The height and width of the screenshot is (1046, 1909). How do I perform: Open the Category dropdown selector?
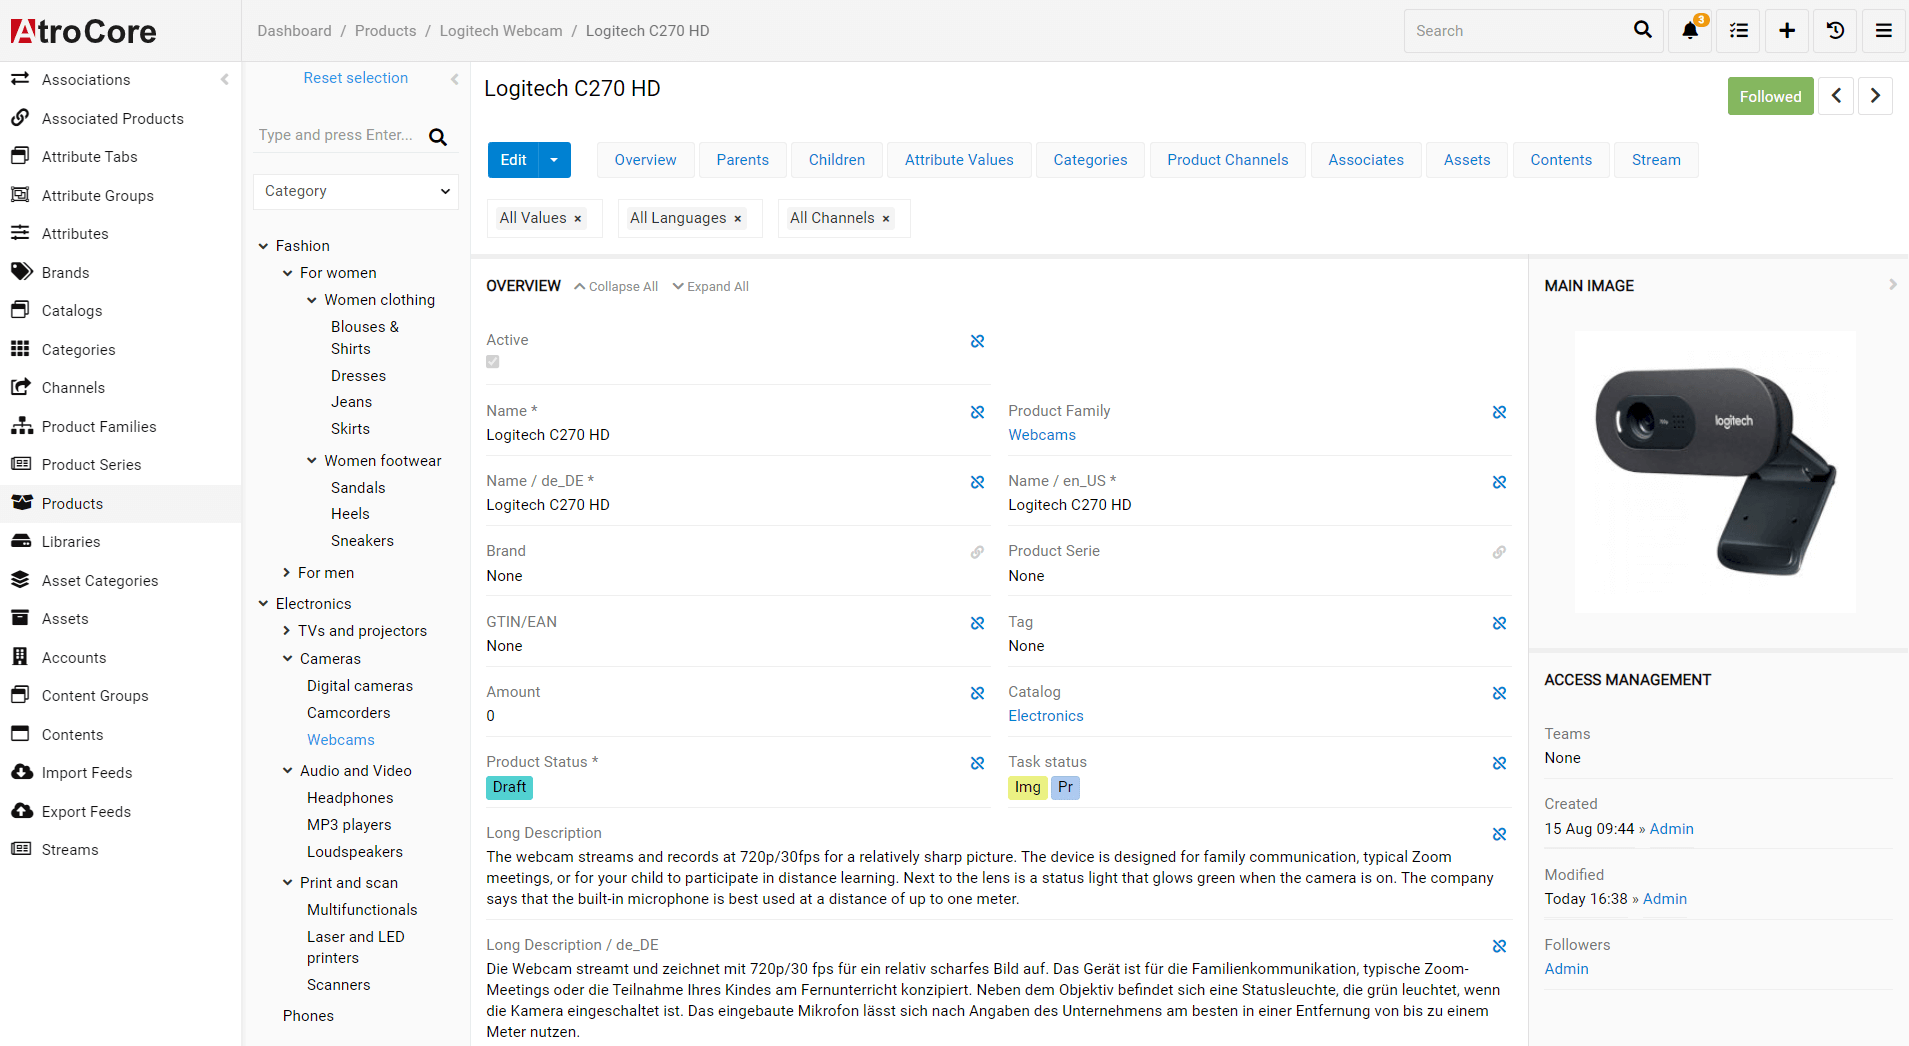tap(356, 191)
